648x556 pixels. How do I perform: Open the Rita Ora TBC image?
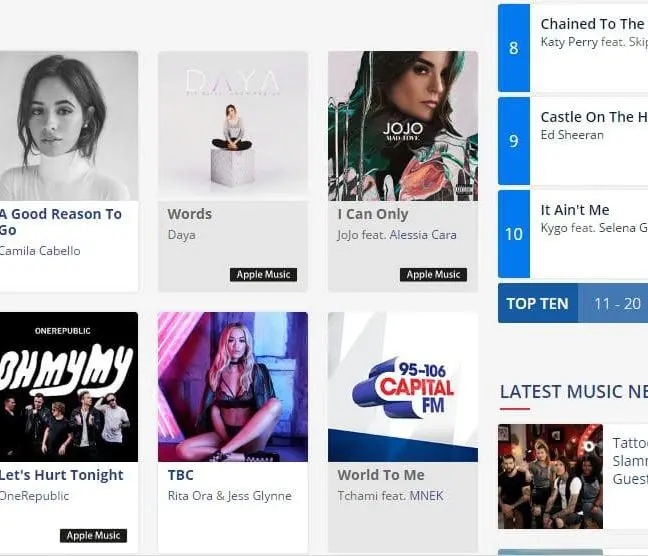coord(233,387)
